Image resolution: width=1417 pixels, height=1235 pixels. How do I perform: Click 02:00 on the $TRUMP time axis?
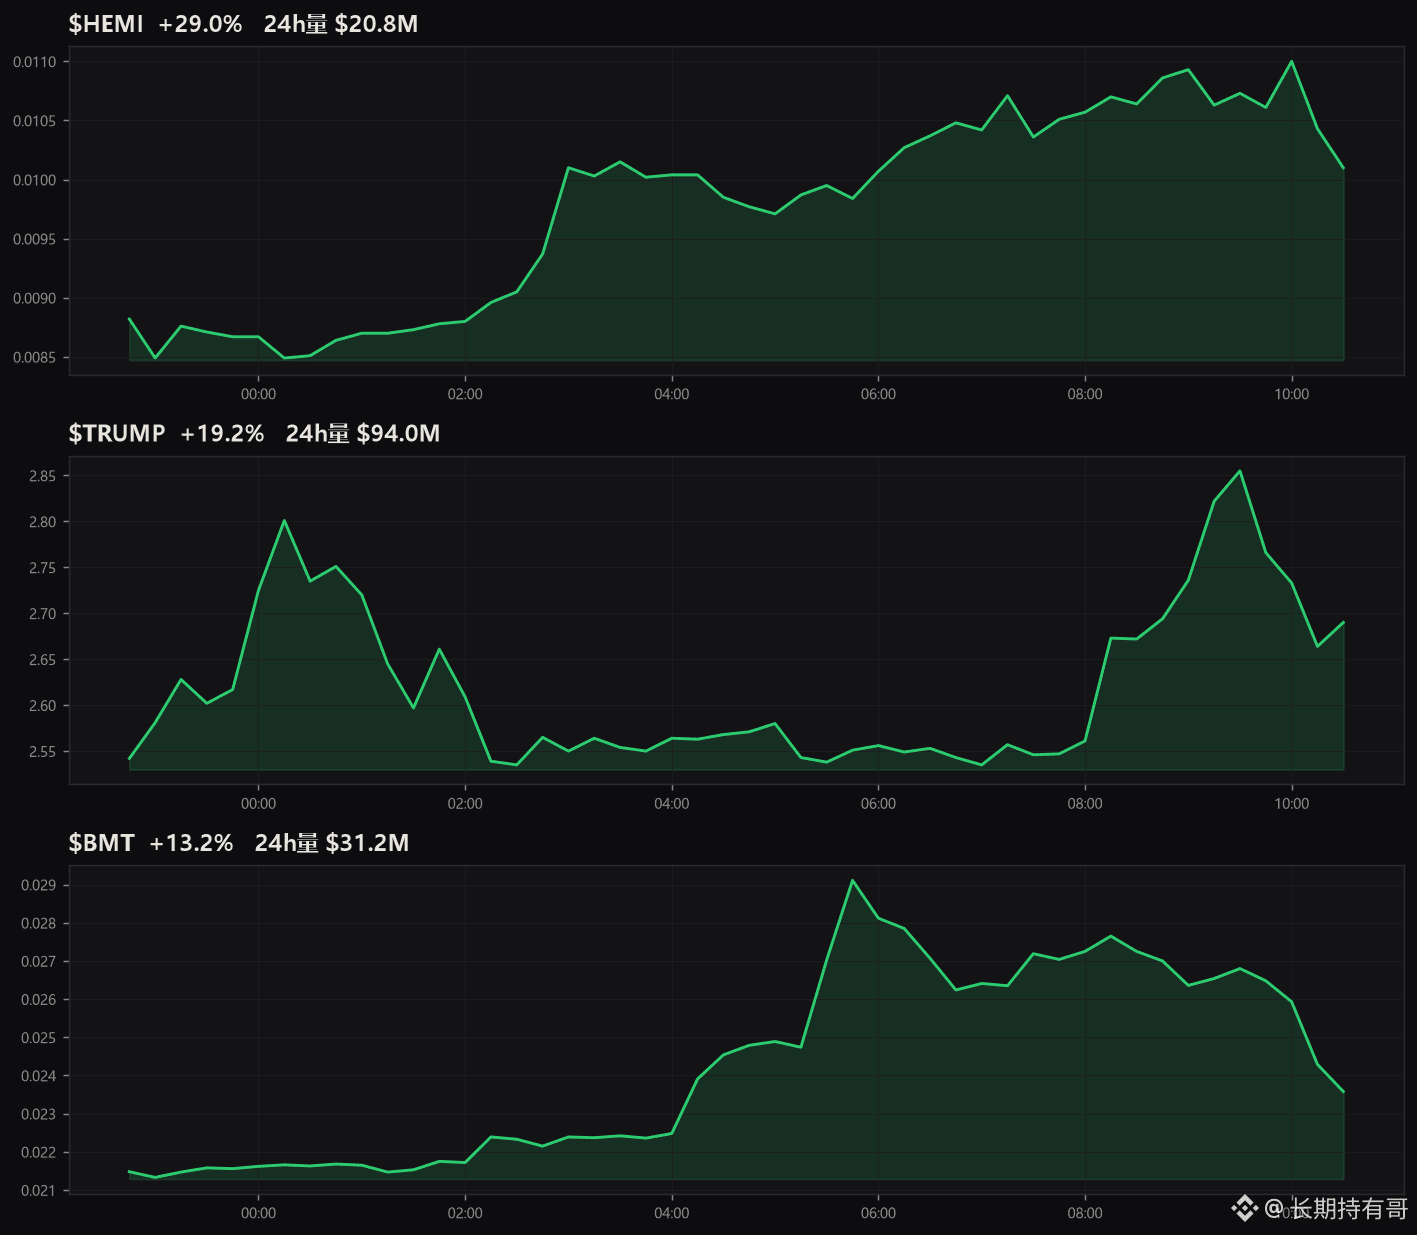click(x=465, y=804)
